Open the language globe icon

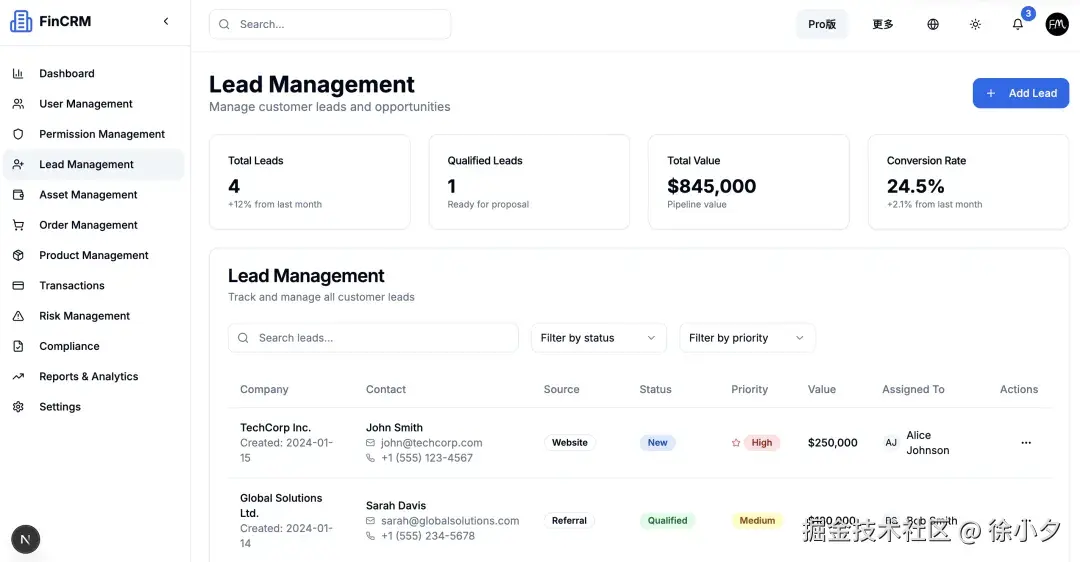(x=933, y=24)
